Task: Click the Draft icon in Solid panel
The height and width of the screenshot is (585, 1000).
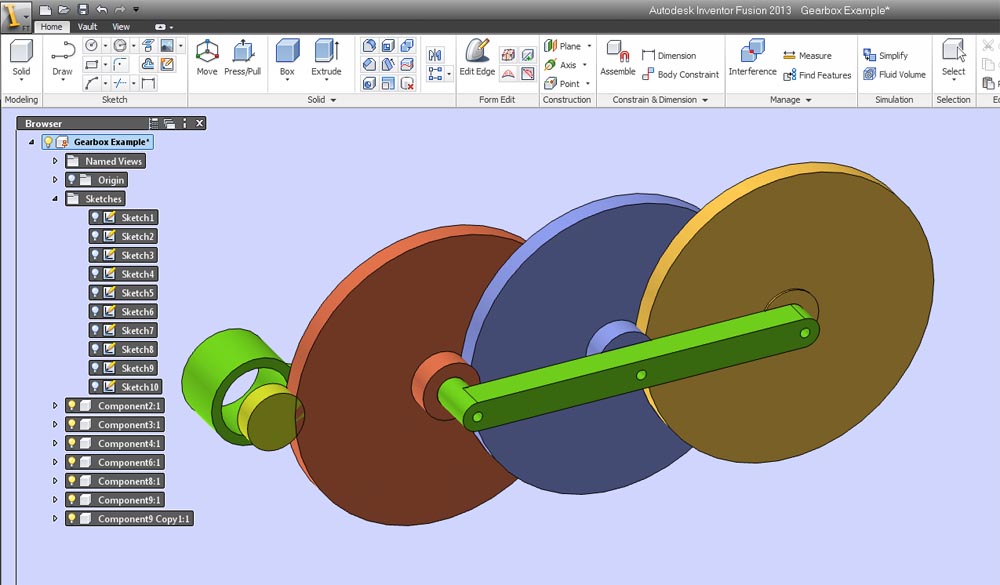Action: [388, 64]
